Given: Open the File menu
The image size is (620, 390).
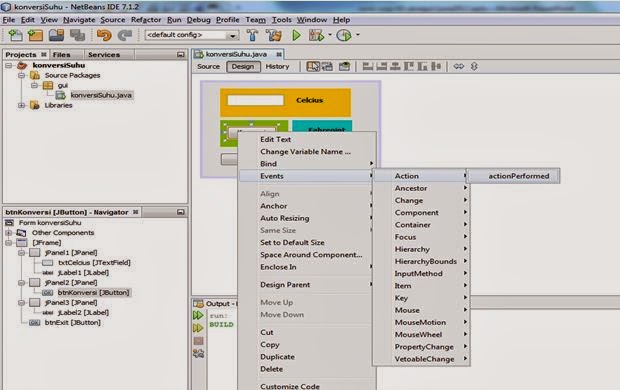Looking at the screenshot, I should (9, 20).
